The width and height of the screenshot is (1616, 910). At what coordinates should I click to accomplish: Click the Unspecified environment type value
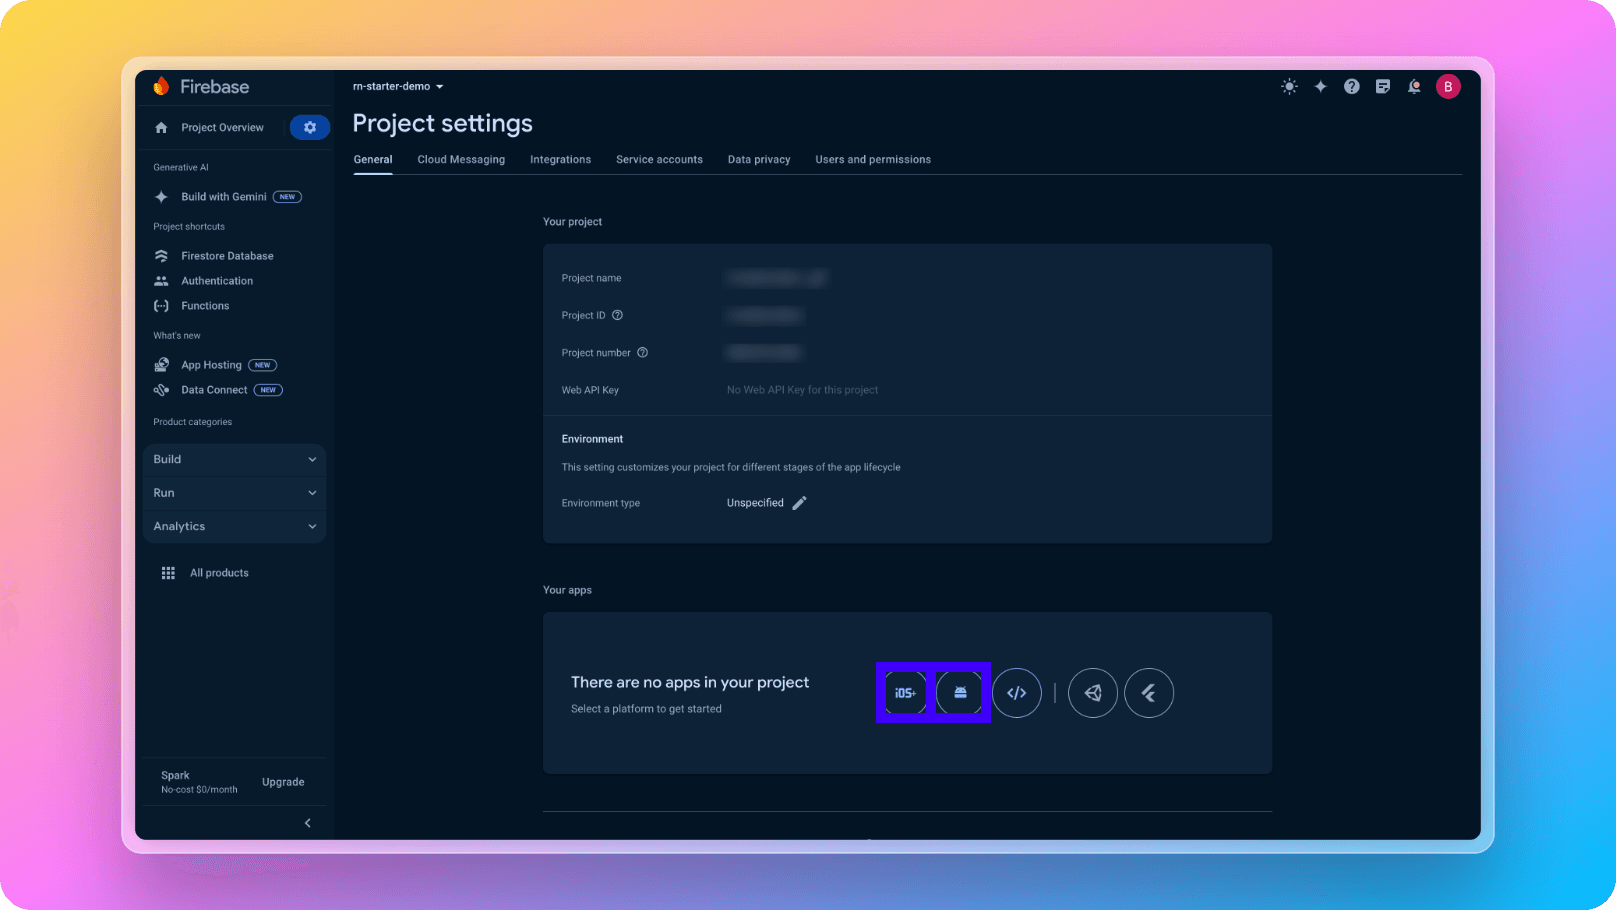click(755, 503)
